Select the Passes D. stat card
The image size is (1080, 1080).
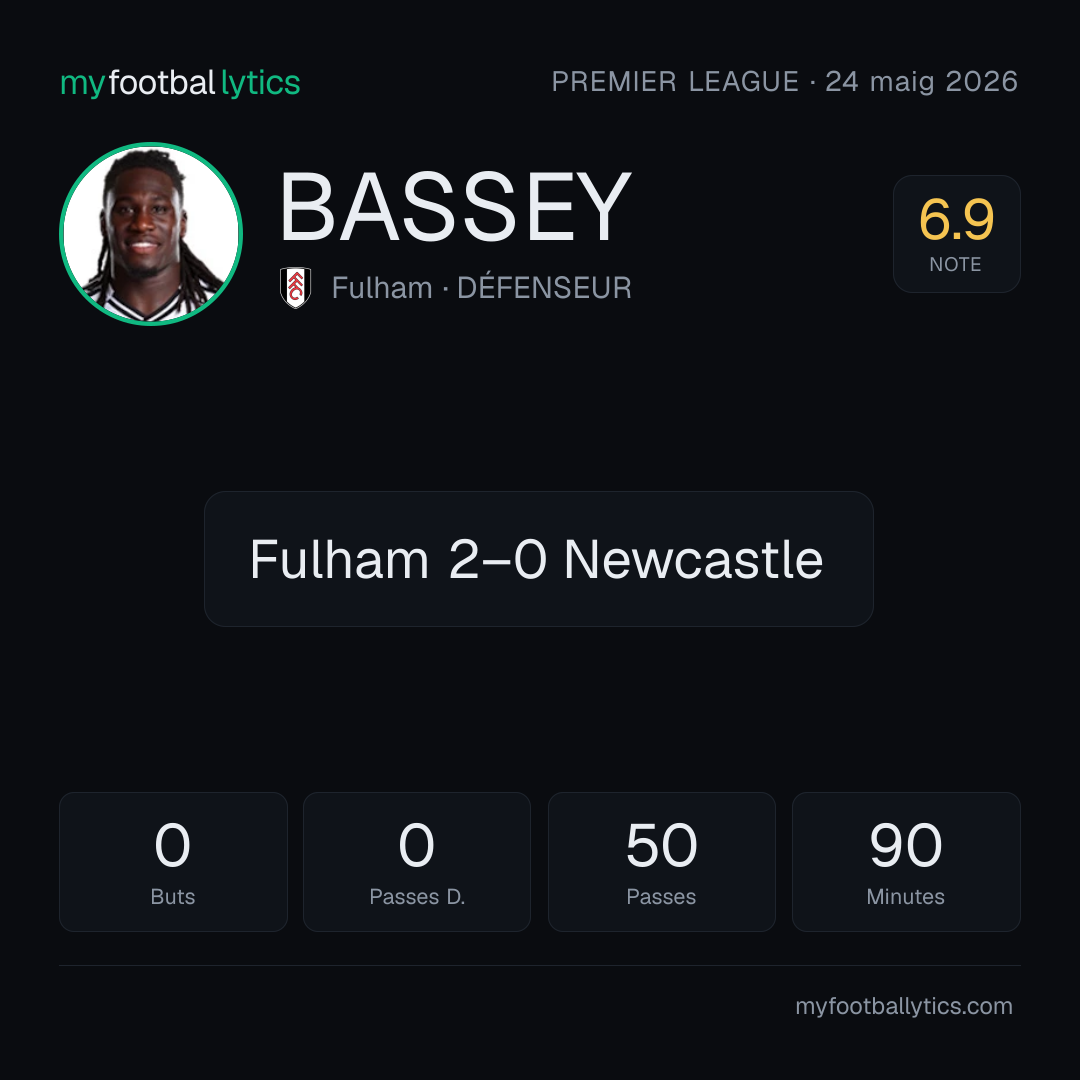[417, 862]
